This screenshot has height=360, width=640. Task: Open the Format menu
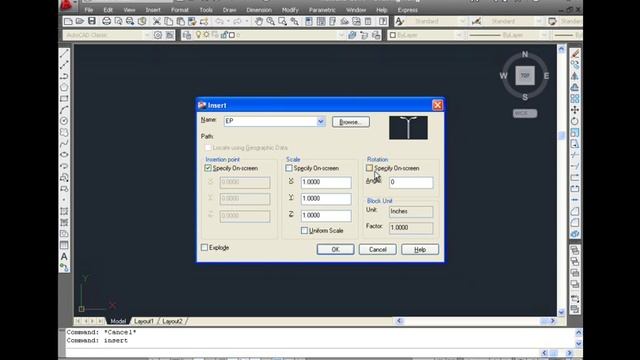(x=180, y=10)
